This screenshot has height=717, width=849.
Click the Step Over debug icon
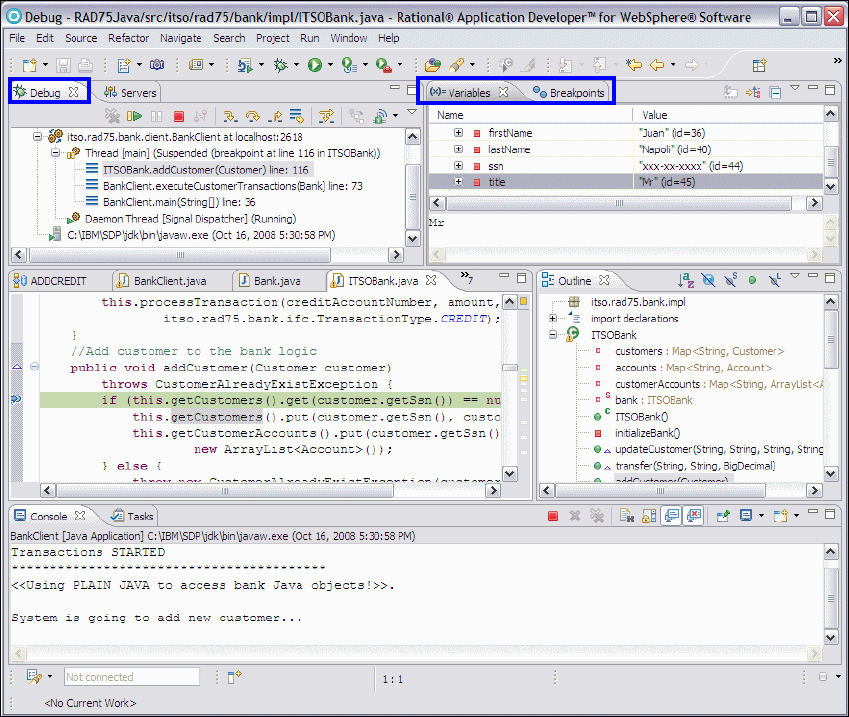pyautogui.click(x=252, y=117)
